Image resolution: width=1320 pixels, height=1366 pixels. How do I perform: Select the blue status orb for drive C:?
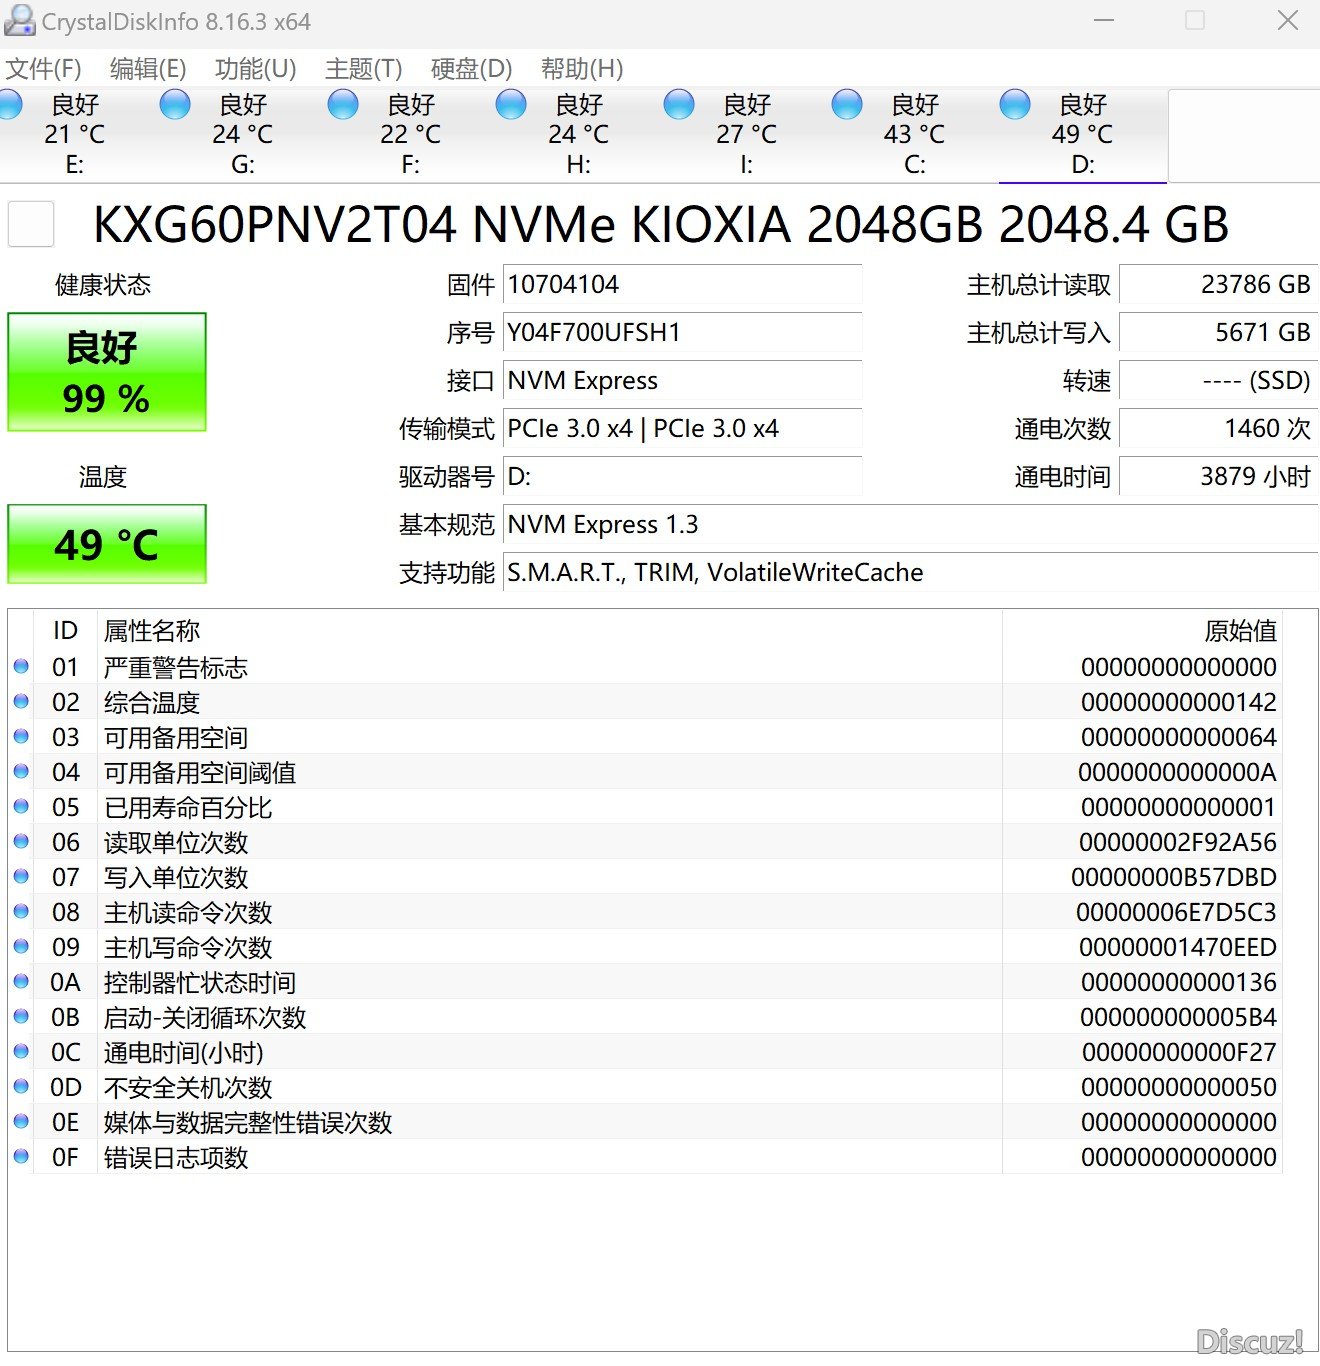pyautogui.click(x=847, y=105)
